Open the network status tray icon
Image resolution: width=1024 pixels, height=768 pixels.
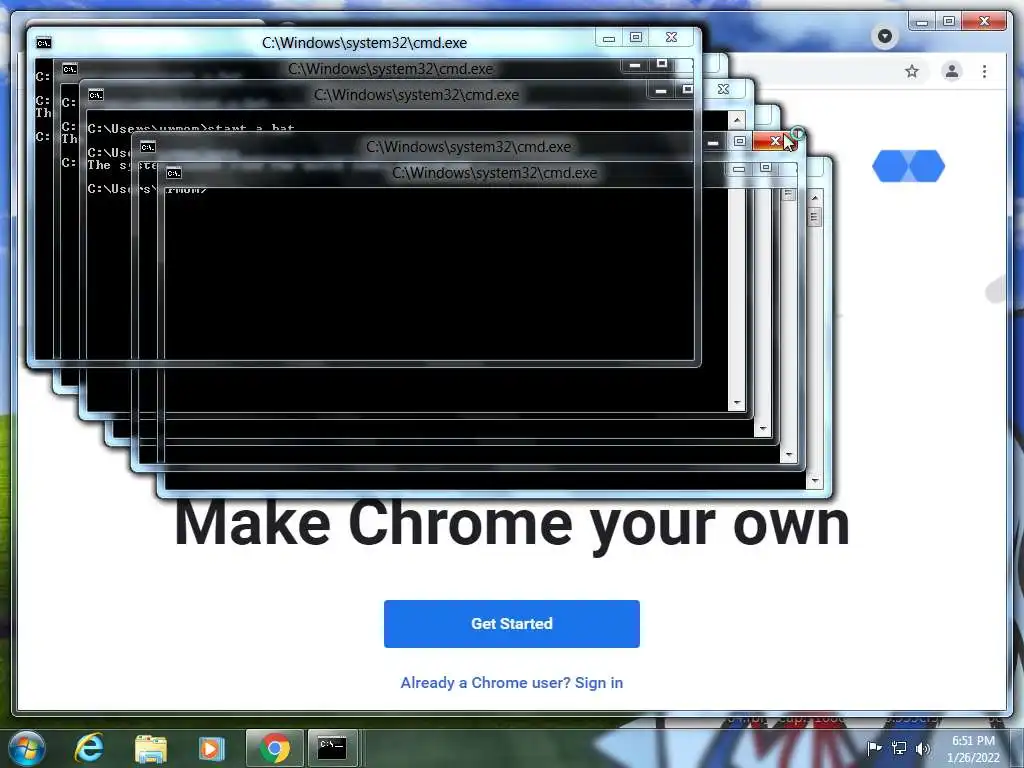pos(899,748)
